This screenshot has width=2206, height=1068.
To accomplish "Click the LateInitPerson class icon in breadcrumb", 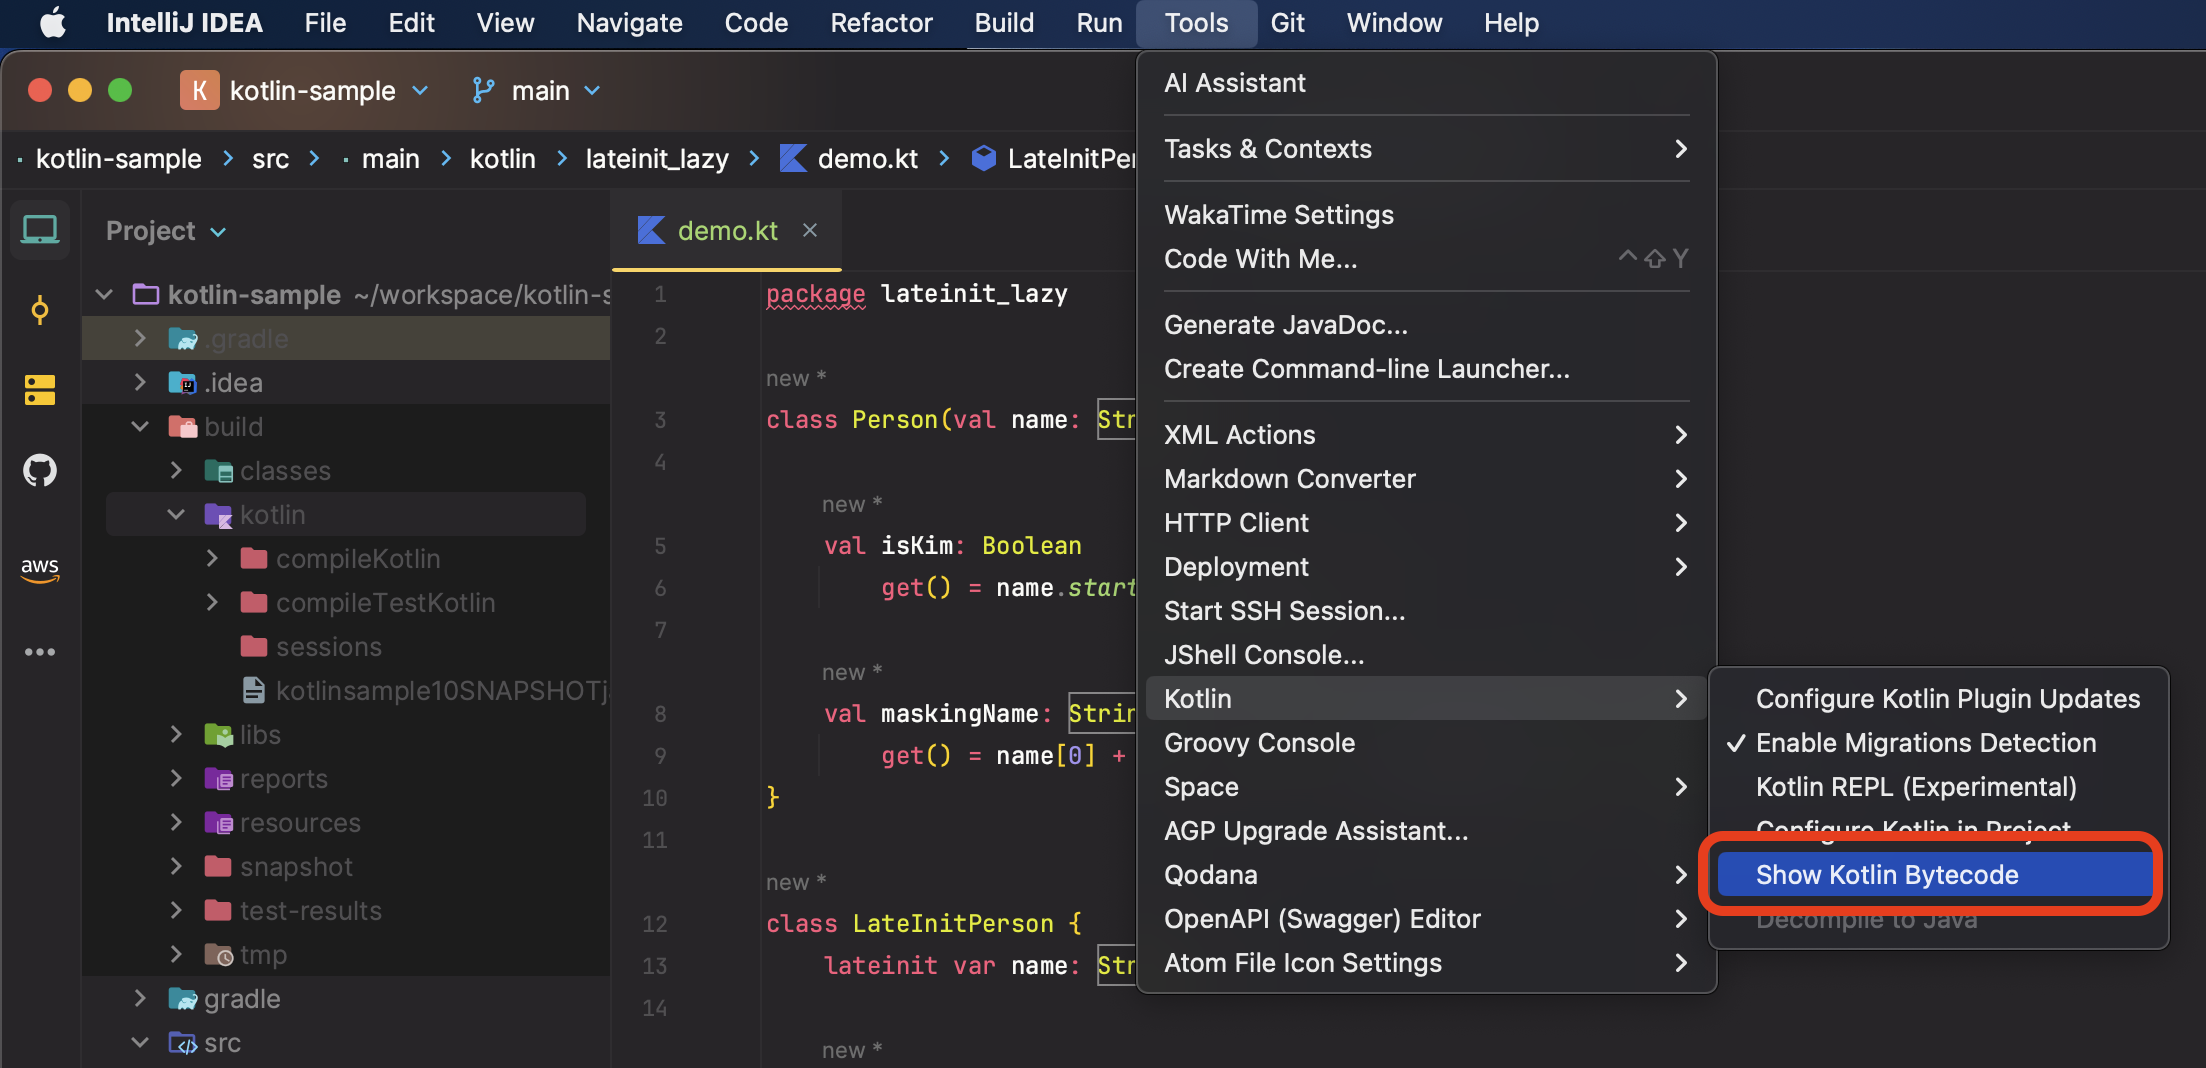I will (x=984, y=158).
